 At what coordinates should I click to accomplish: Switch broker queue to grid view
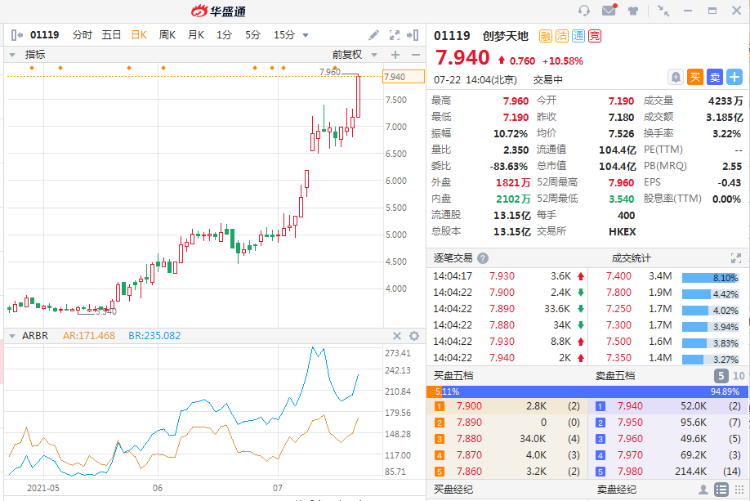pos(739,490)
